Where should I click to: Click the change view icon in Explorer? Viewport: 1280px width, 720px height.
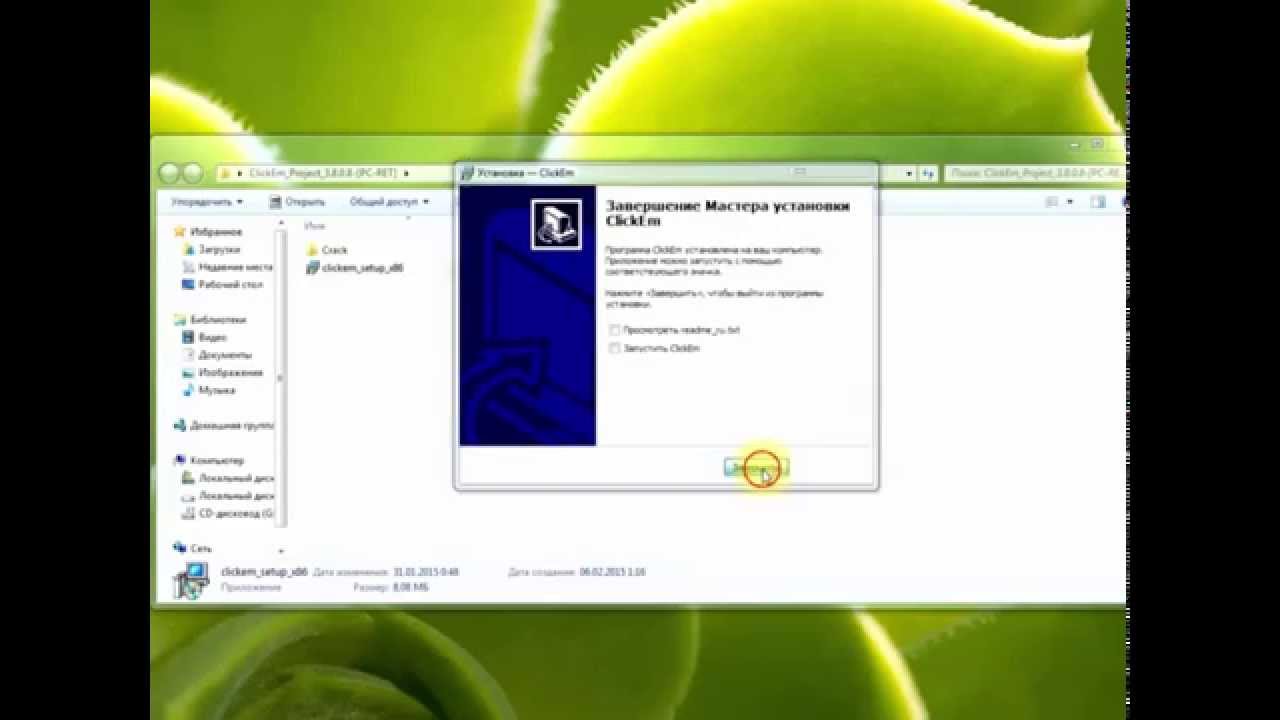click(1052, 201)
